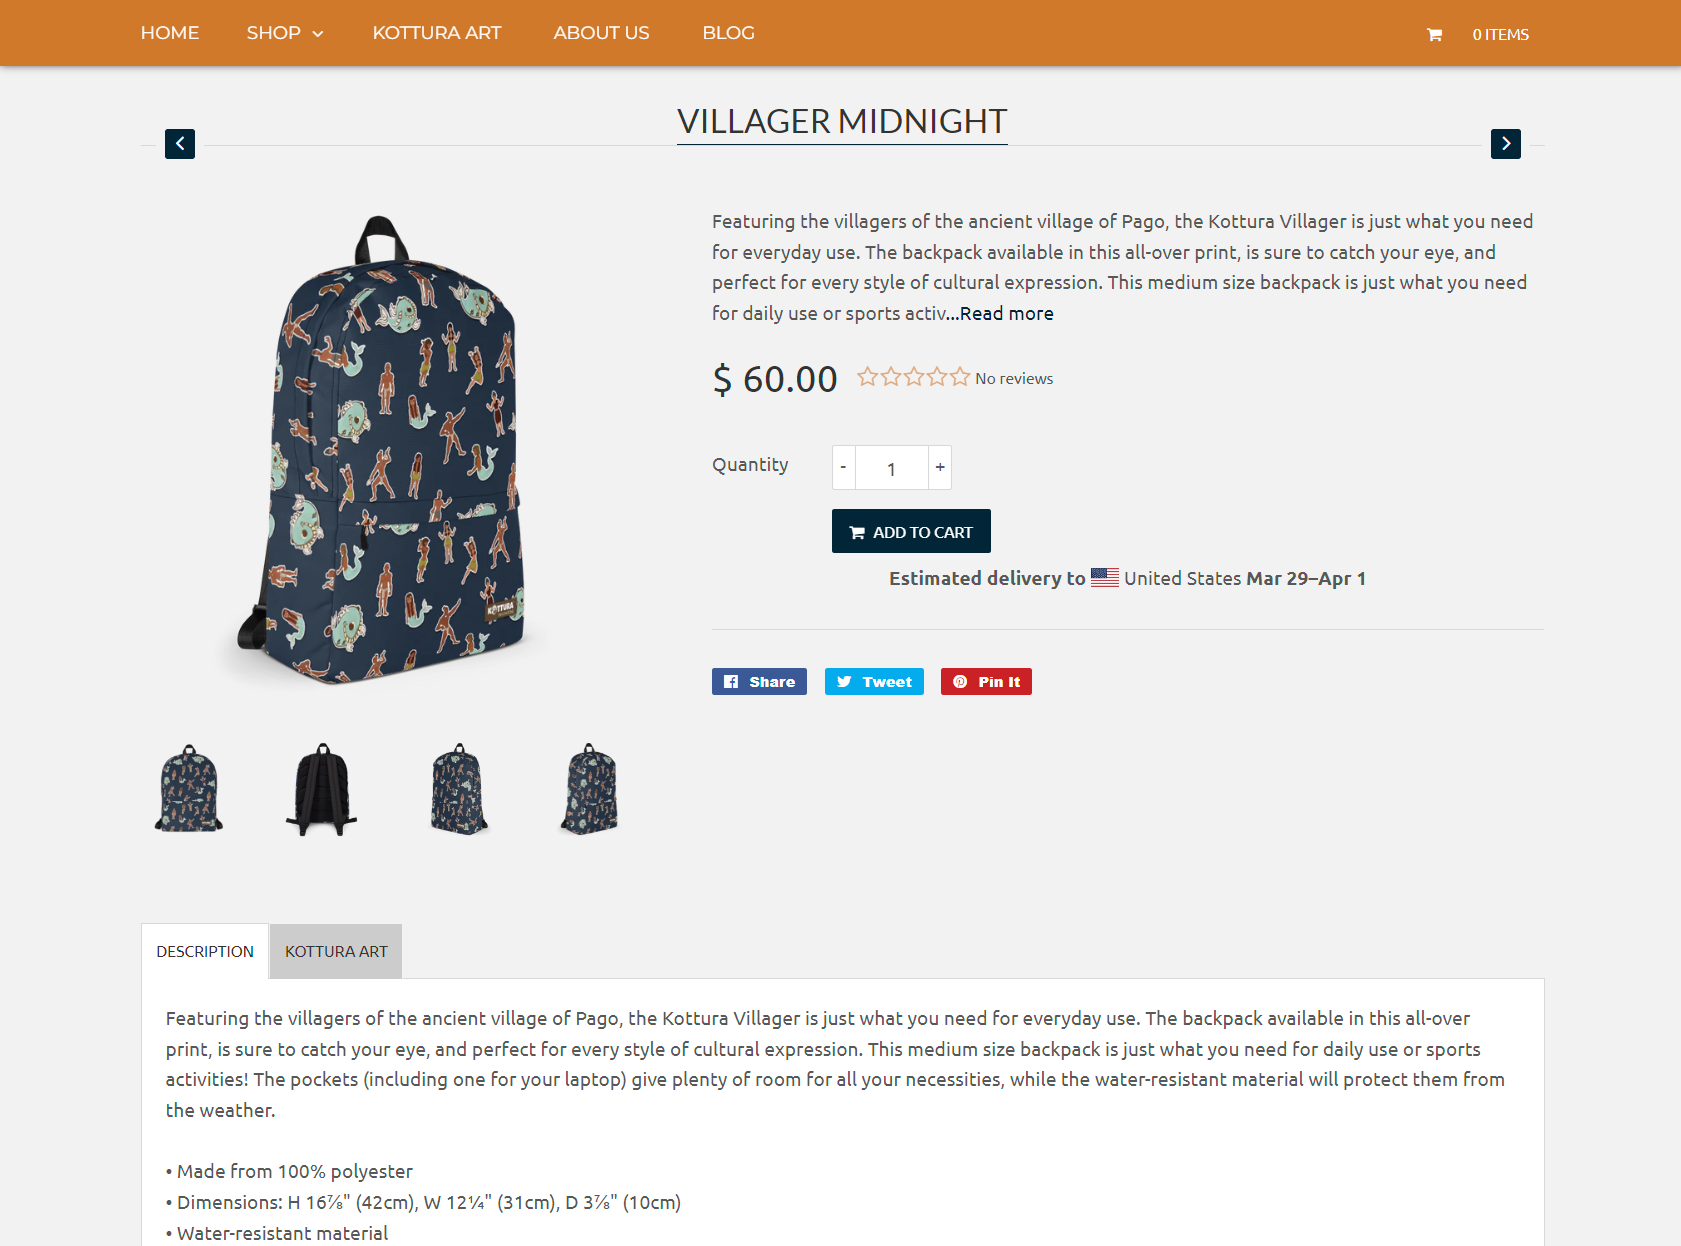Click the star rating icons

(x=913, y=377)
